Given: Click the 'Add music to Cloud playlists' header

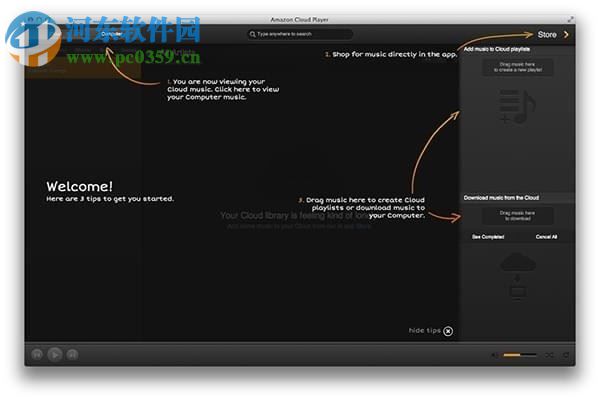Looking at the screenshot, I should coord(497,49).
